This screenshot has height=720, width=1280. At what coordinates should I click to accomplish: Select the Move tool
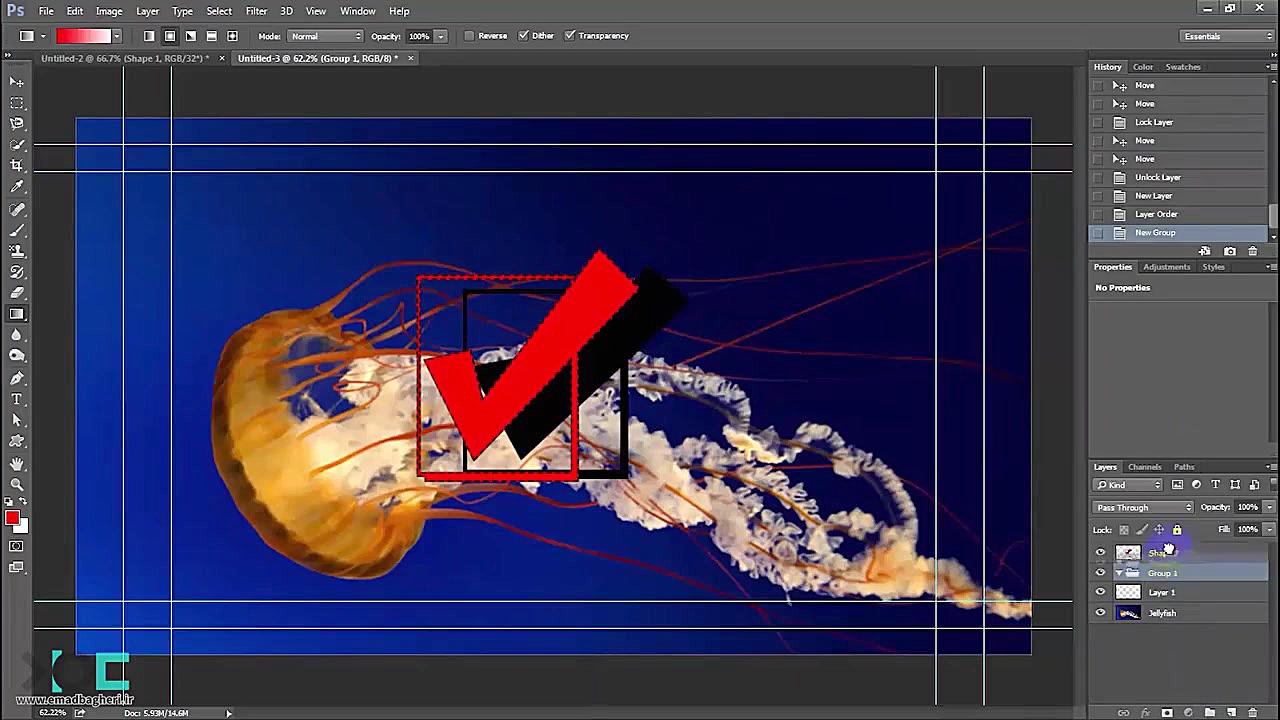pyautogui.click(x=17, y=81)
